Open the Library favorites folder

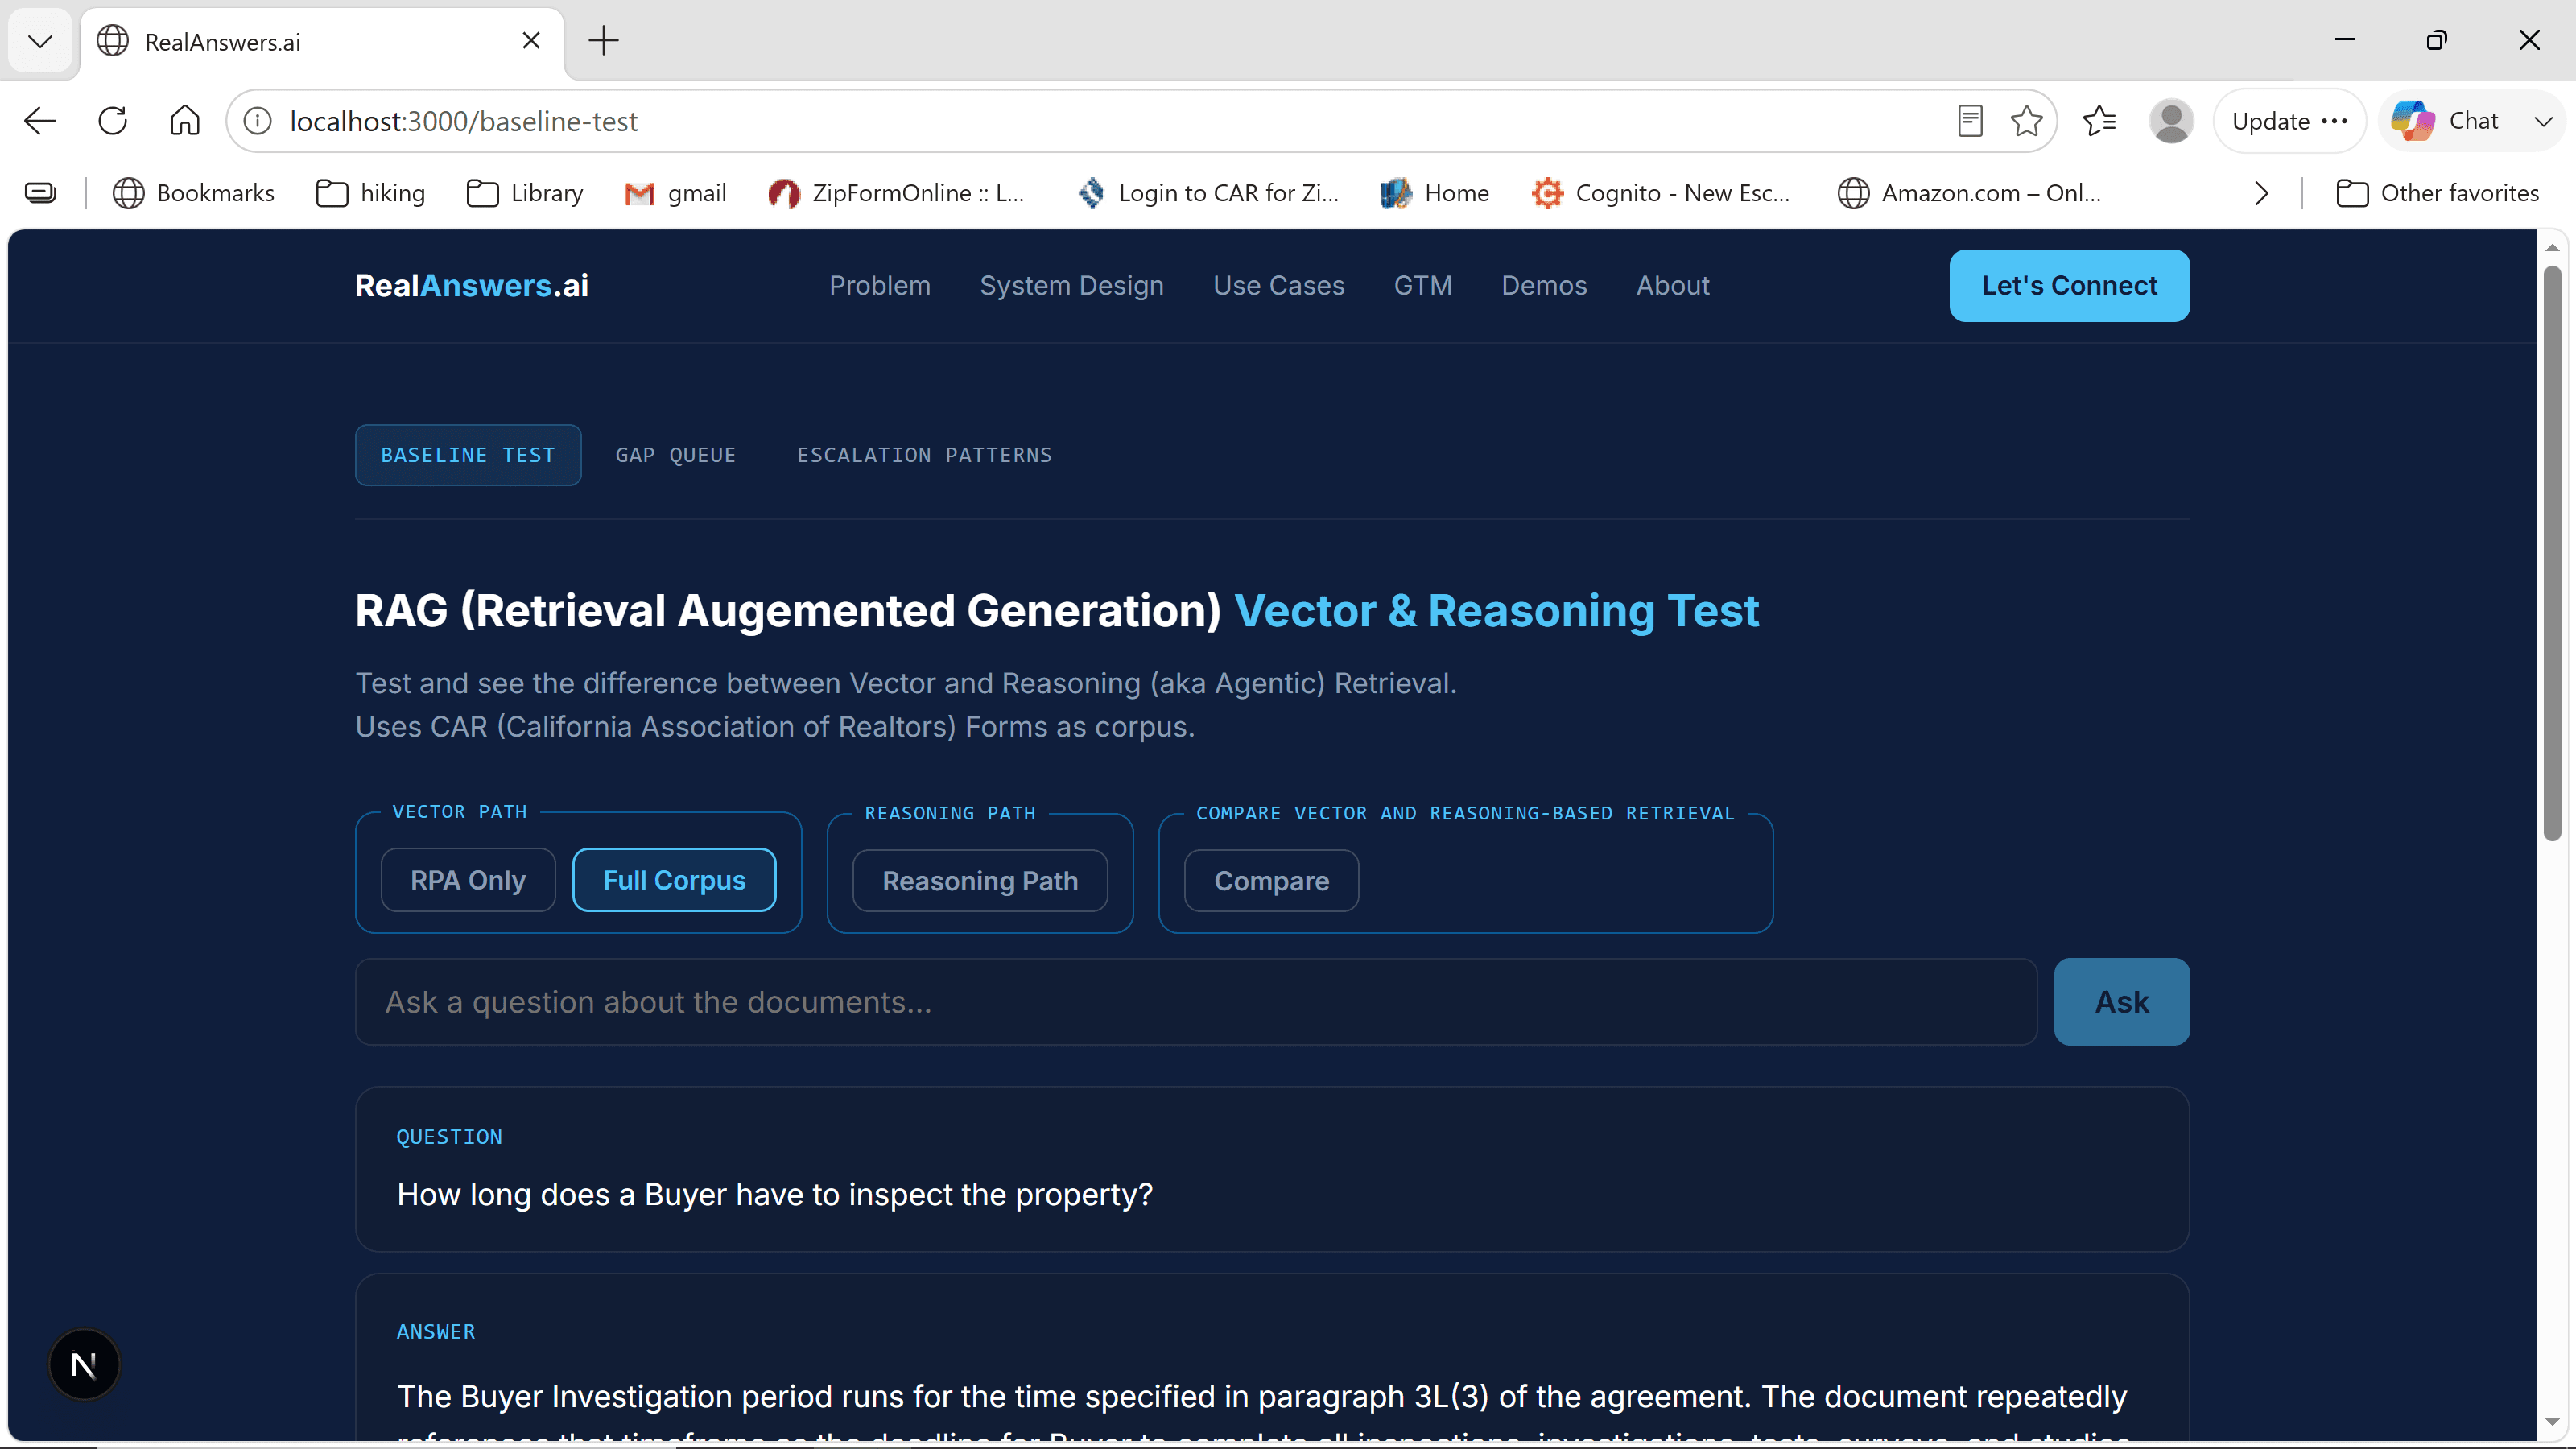pos(526,193)
